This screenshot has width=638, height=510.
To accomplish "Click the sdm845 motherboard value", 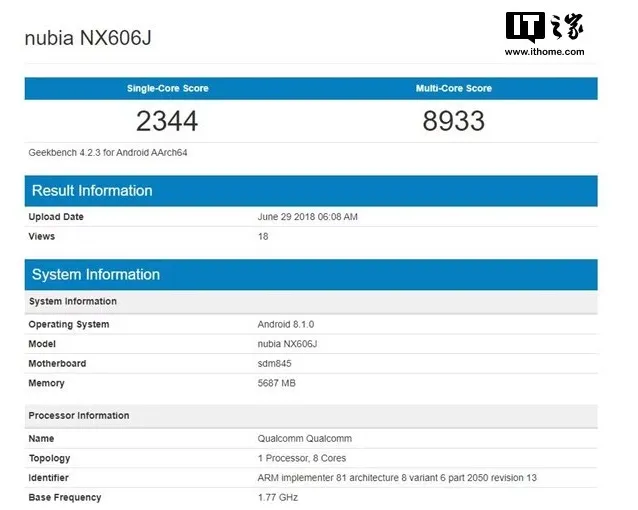I will click(x=275, y=364).
